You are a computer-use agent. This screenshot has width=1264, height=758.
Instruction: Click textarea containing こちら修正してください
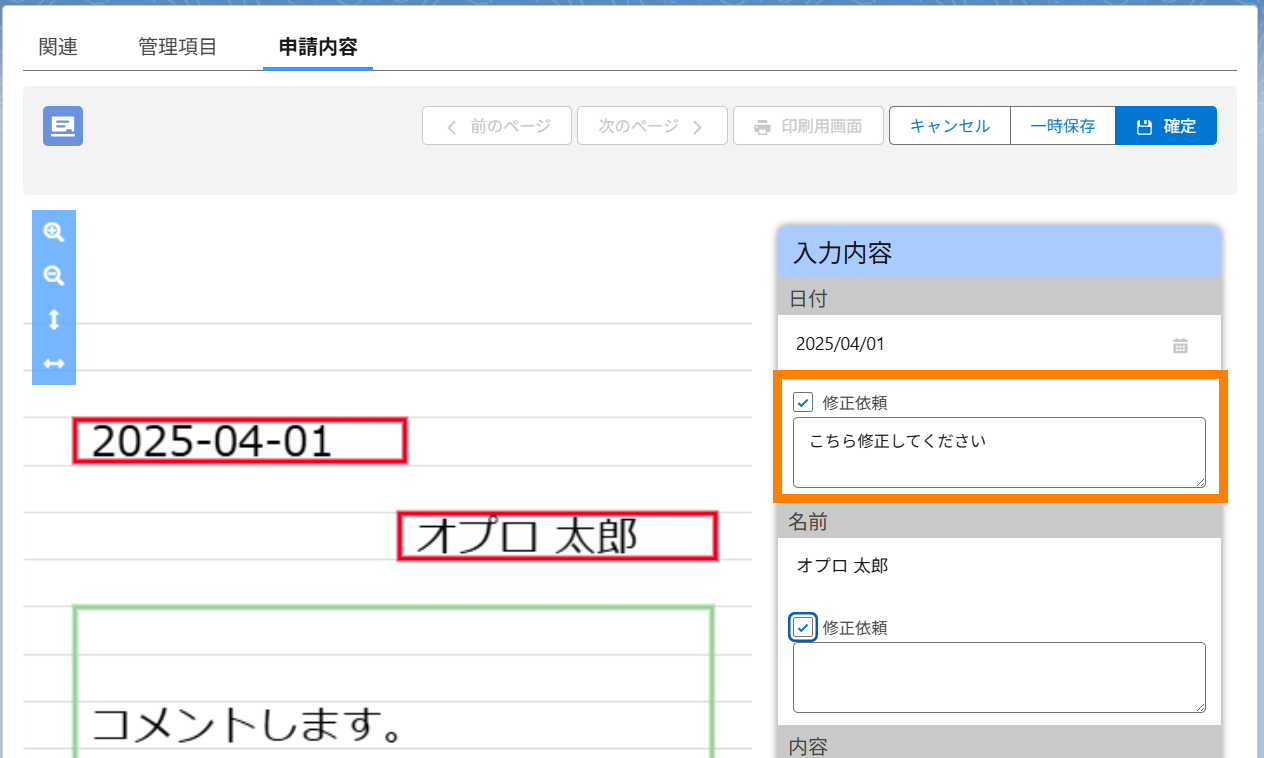click(999, 453)
